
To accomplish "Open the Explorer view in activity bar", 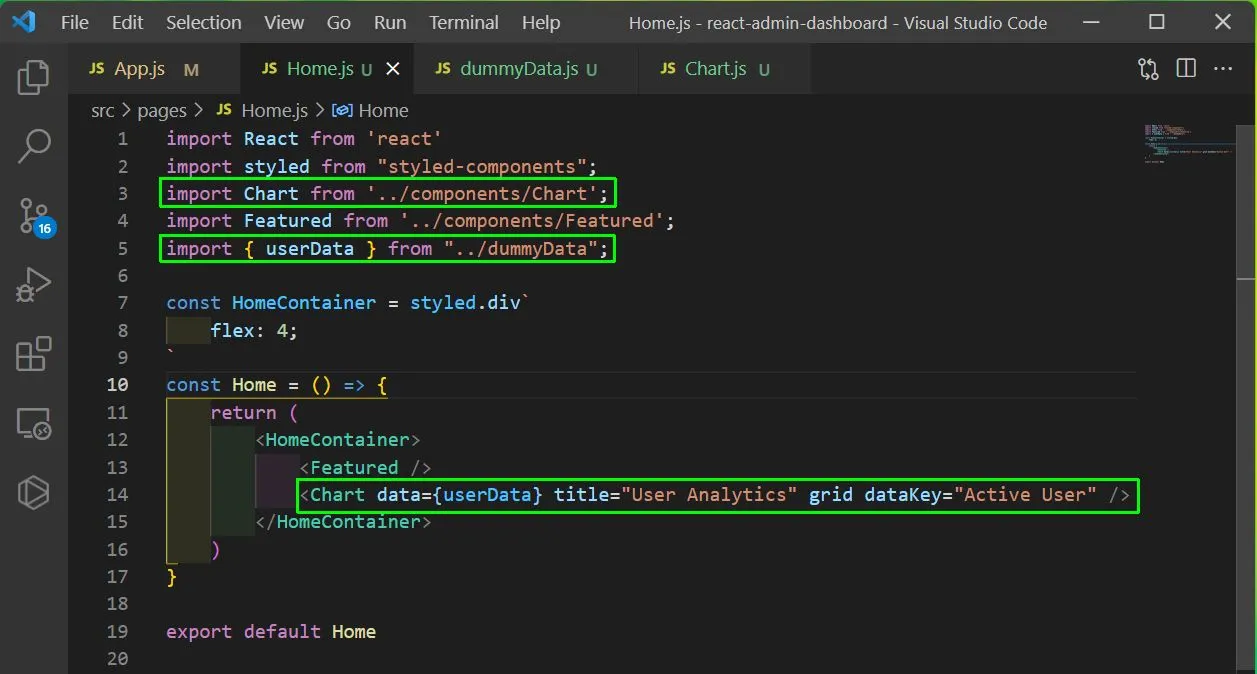I will coord(34,78).
